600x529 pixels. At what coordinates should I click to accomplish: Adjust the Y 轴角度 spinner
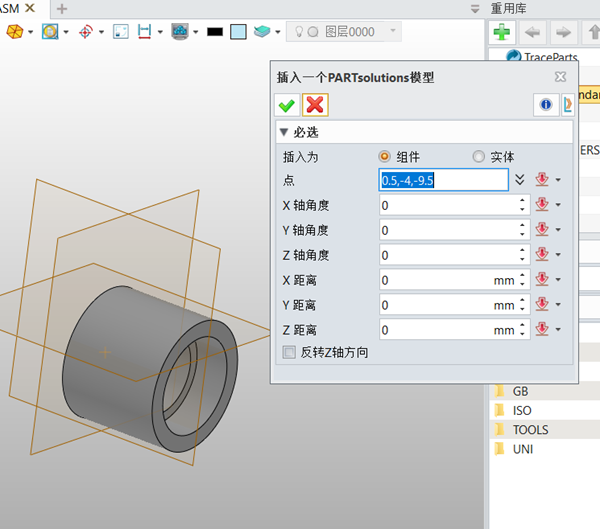click(522, 230)
